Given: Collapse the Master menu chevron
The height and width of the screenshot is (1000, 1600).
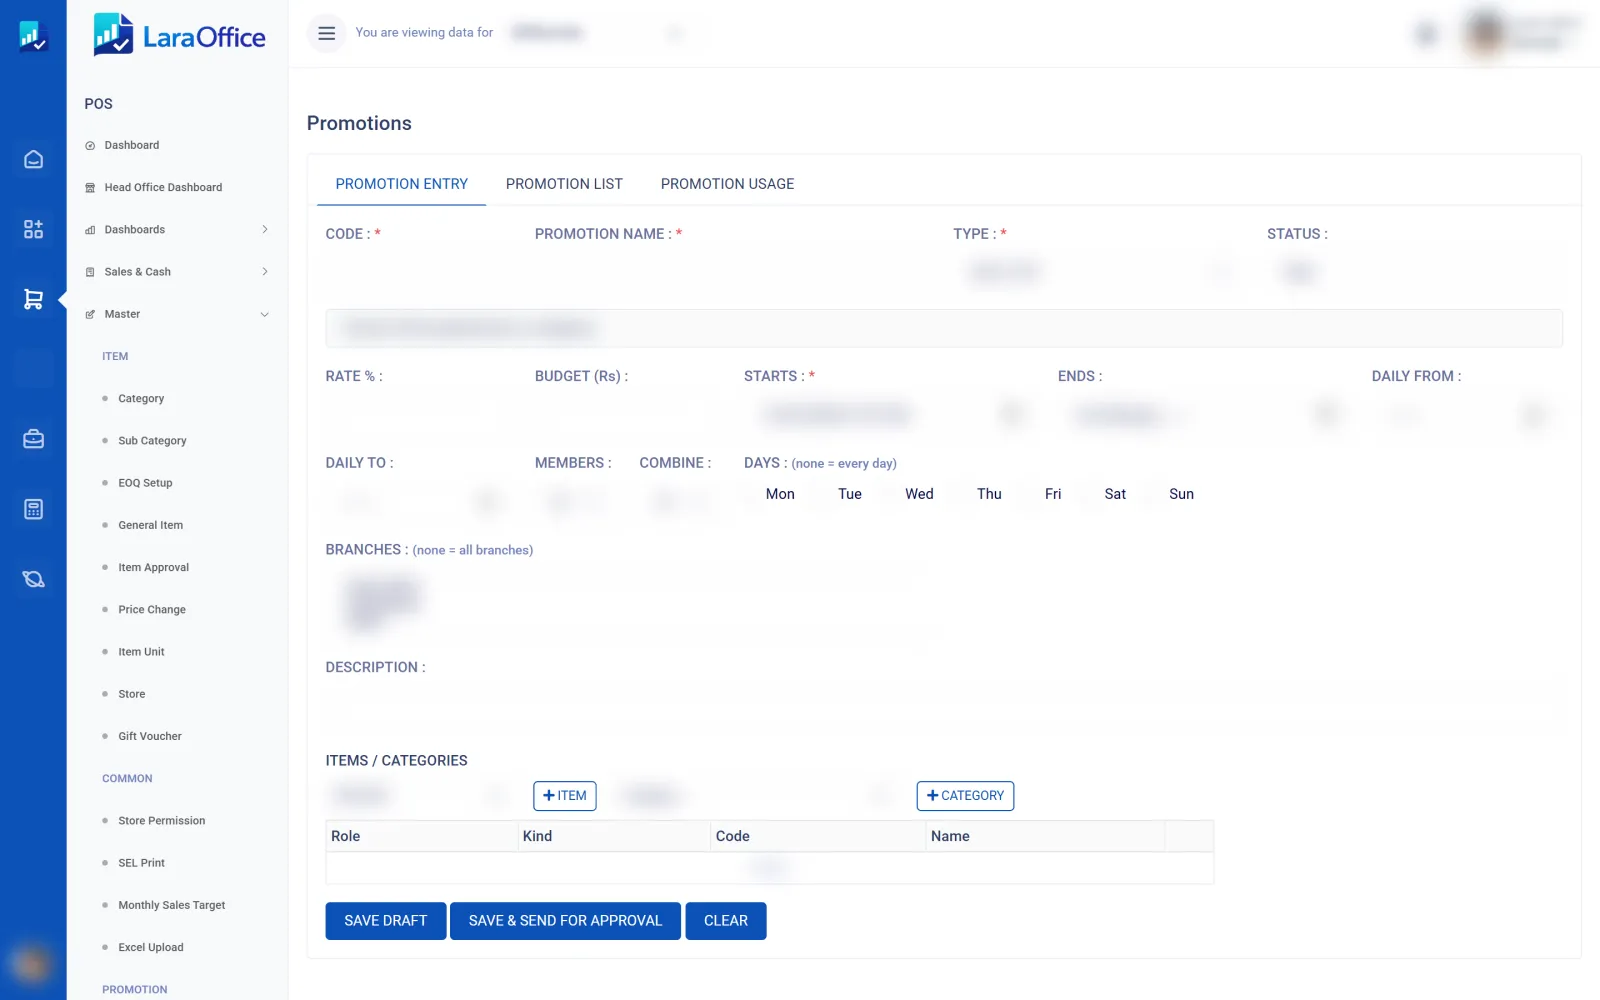Looking at the screenshot, I should (x=265, y=314).
